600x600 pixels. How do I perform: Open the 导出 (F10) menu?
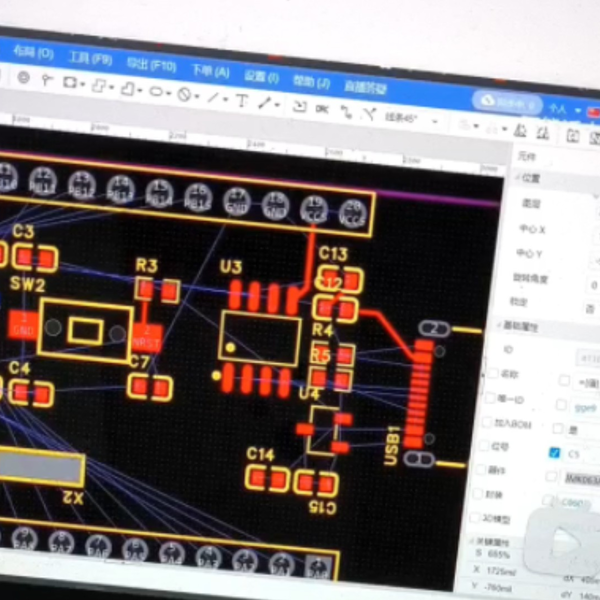click(x=152, y=65)
